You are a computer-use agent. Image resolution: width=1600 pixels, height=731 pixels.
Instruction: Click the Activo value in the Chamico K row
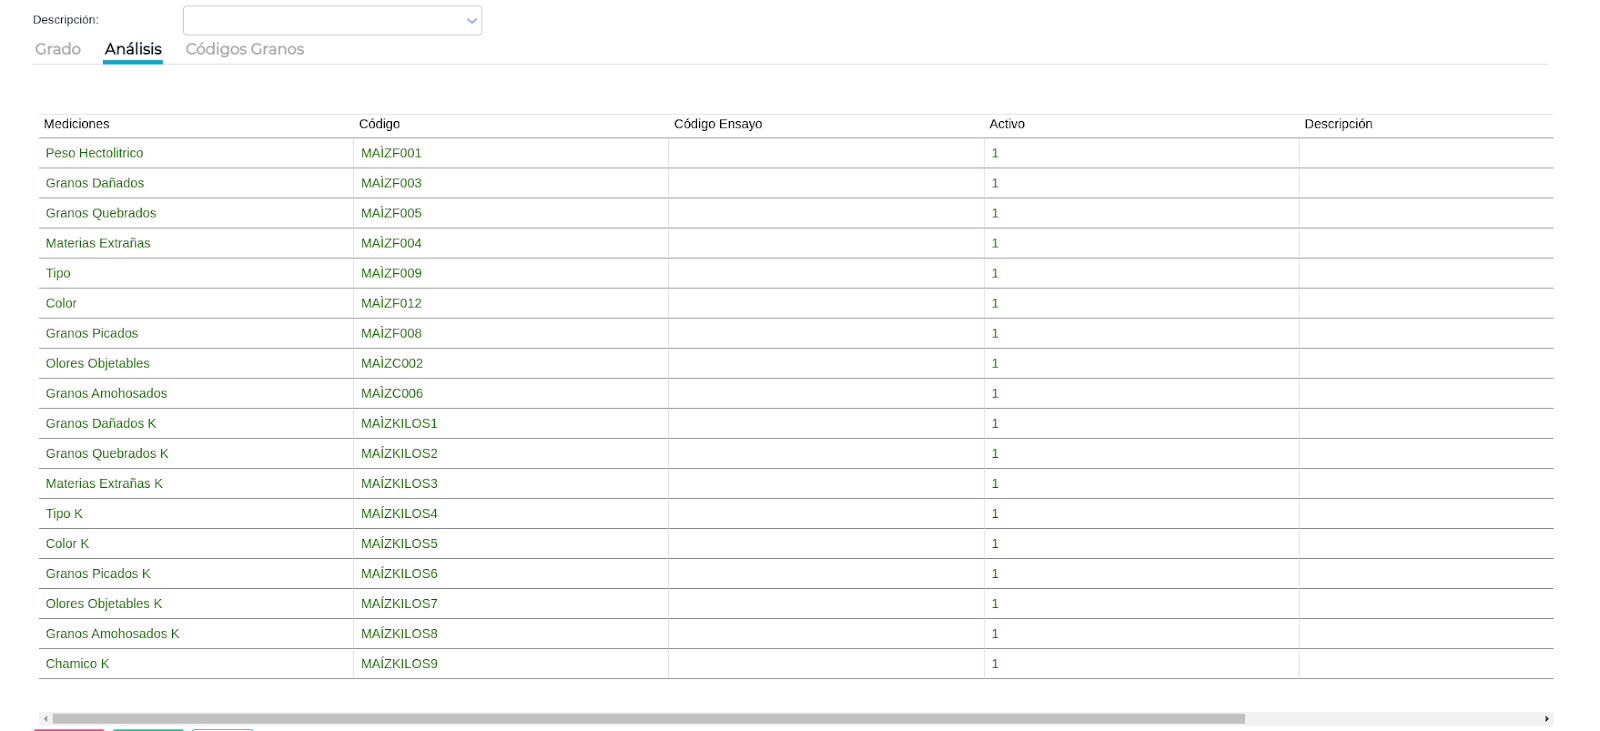click(x=995, y=663)
